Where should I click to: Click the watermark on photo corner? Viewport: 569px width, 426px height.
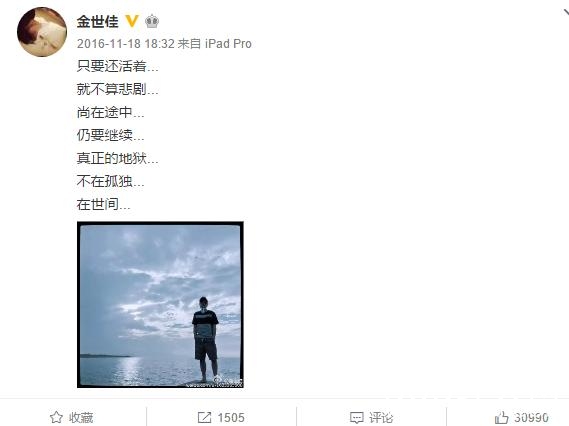click(214, 382)
